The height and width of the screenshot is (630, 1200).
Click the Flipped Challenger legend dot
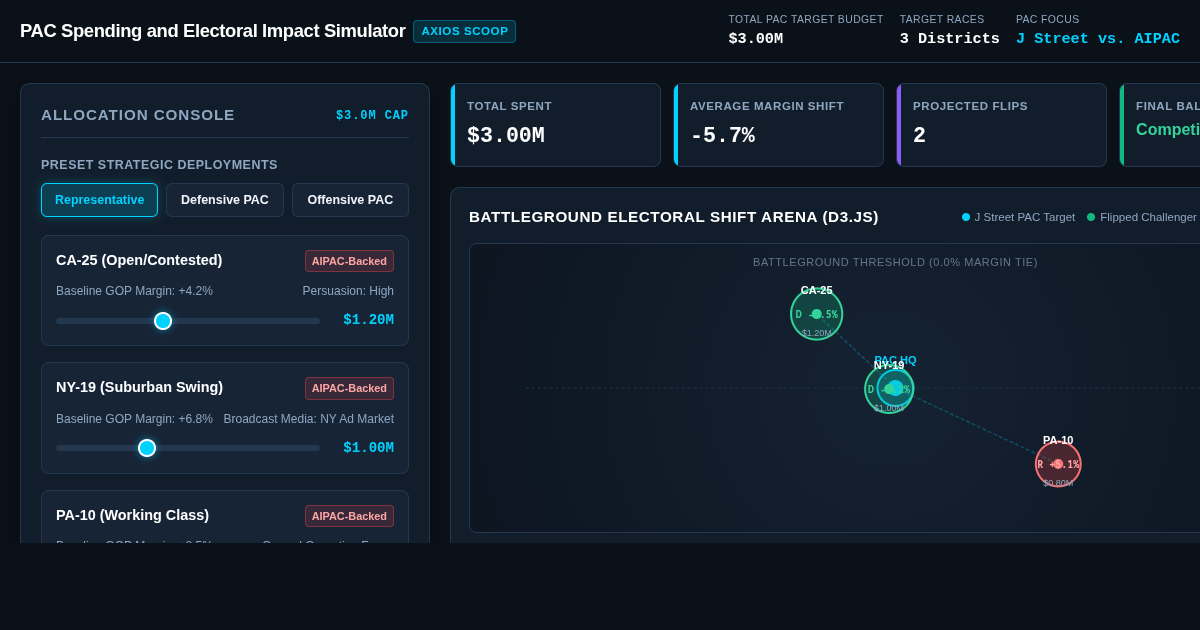click(1091, 217)
